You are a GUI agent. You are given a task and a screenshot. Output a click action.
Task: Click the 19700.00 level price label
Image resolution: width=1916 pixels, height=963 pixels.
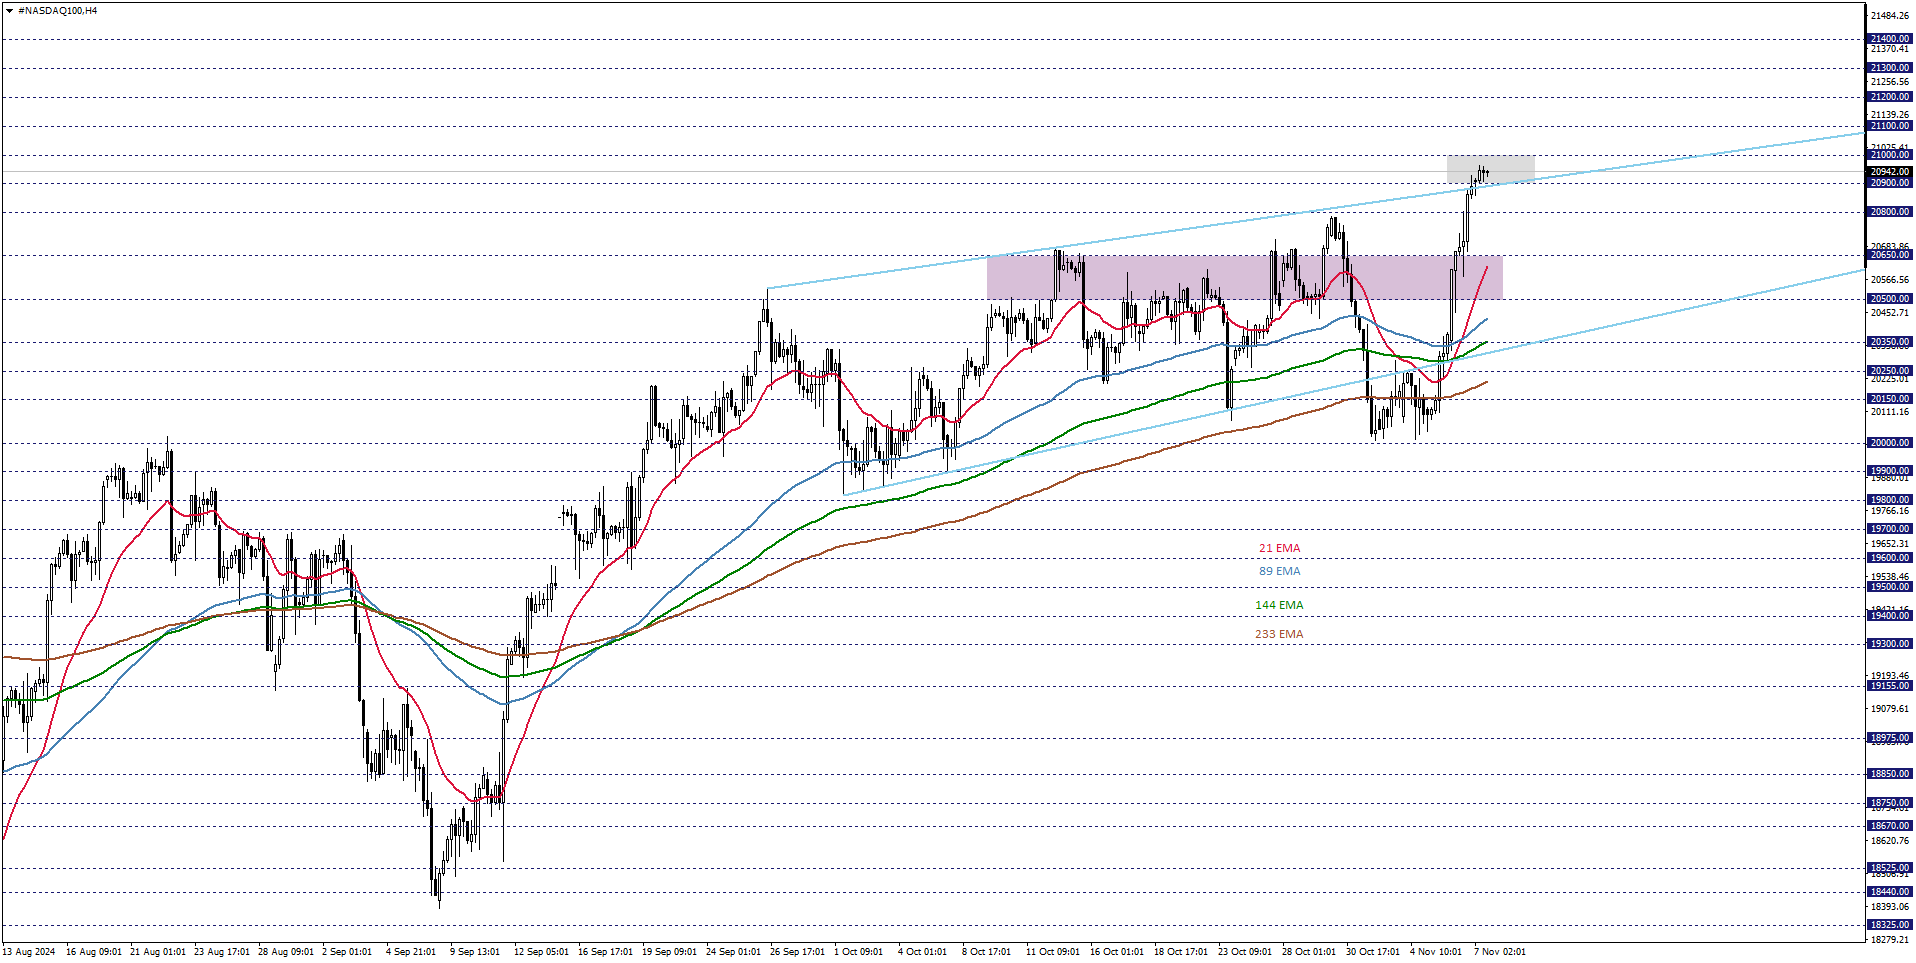click(1890, 529)
